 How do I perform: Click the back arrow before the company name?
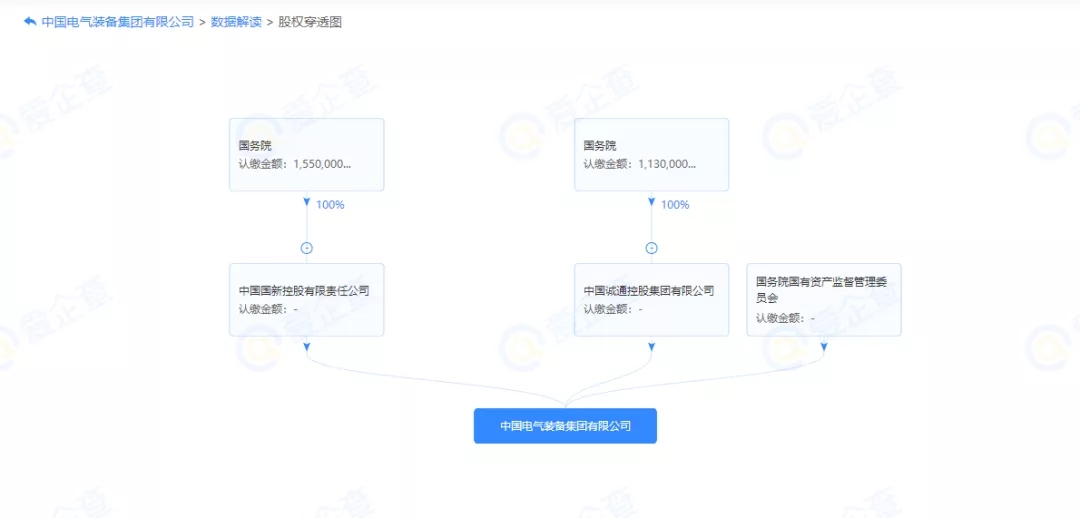(x=30, y=21)
